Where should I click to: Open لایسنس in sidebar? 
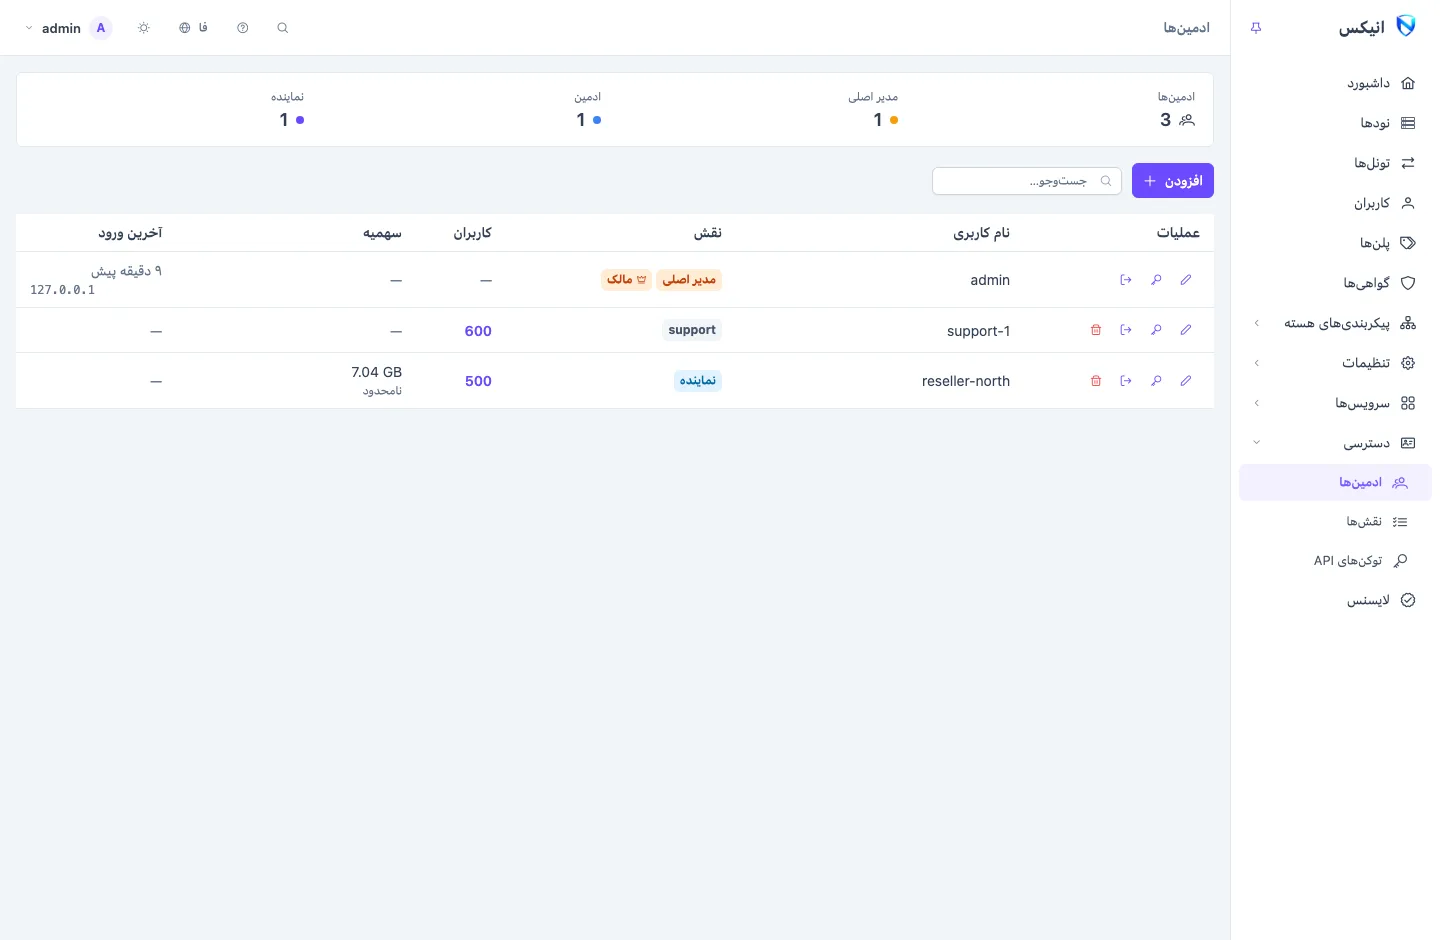(x=1335, y=600)
